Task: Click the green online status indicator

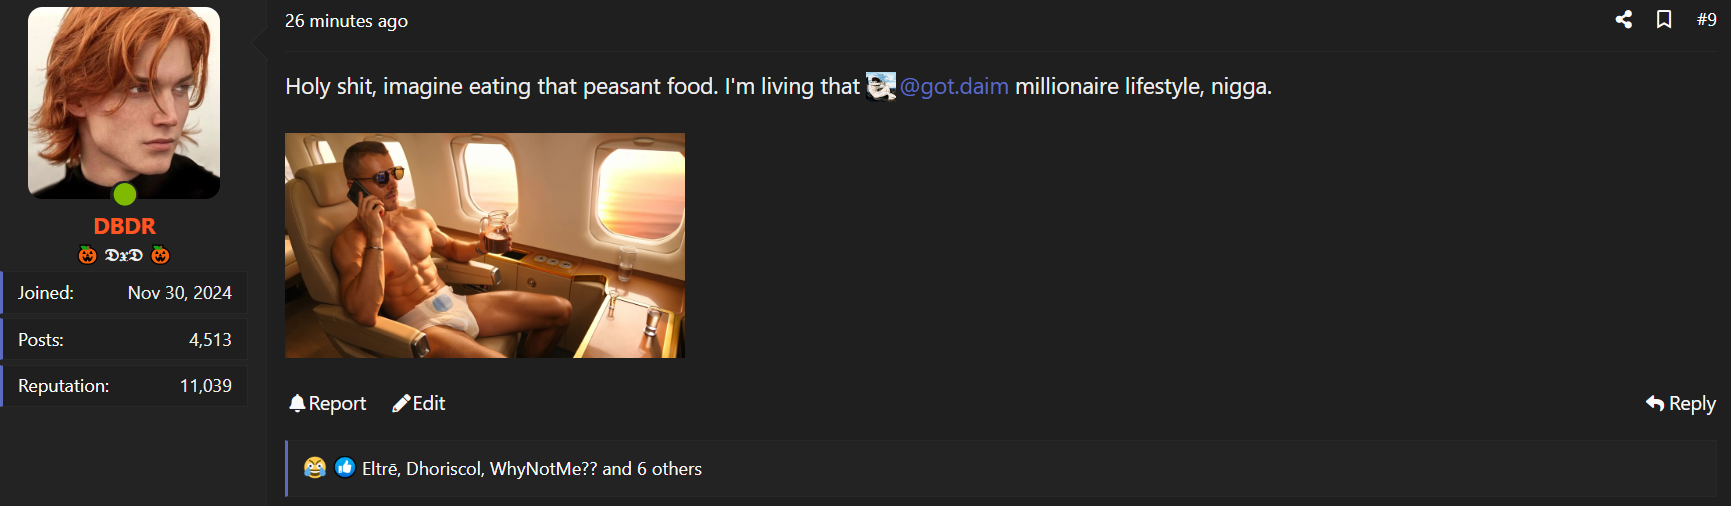Action: pyautogui.click(x=124, y=194)
